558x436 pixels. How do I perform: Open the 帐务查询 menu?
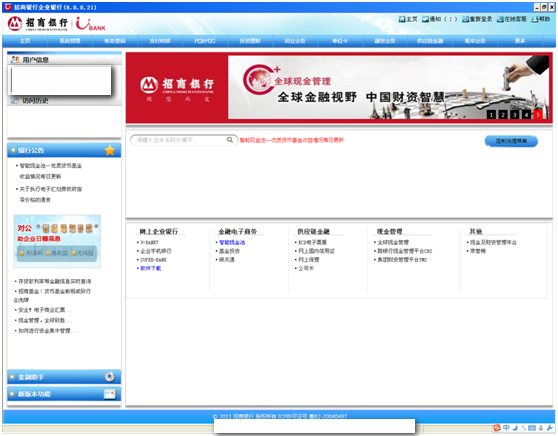[115, 41]
